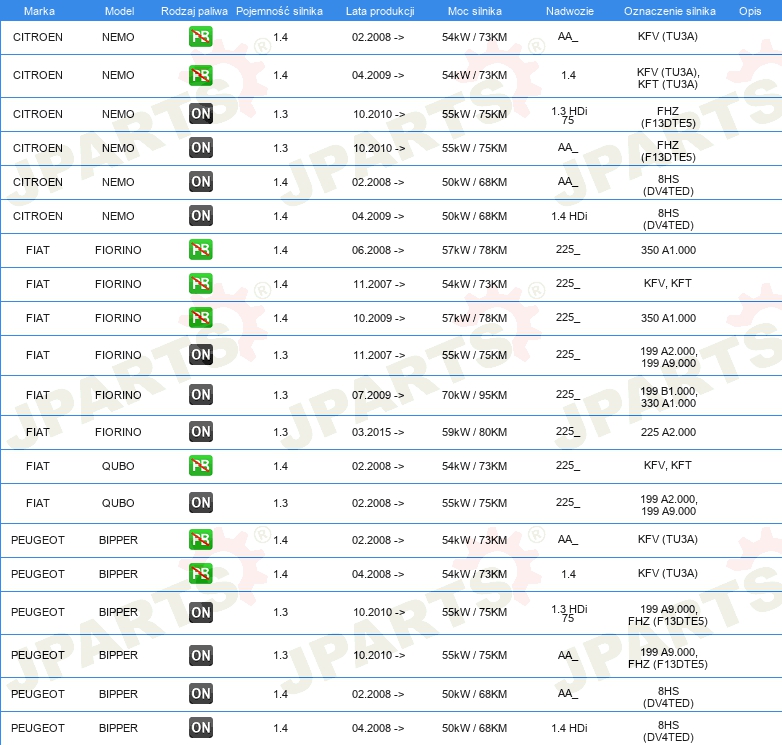Click the Opis column header

click(750, 11)
